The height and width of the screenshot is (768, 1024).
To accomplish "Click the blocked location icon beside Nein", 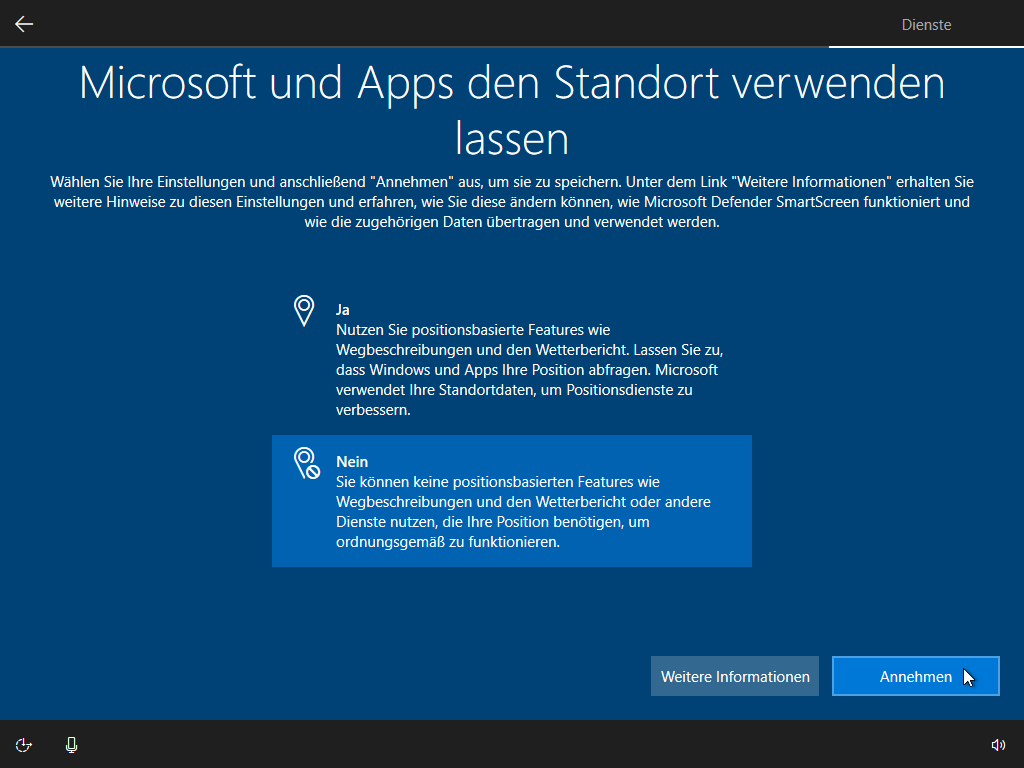I will point(305,463).
